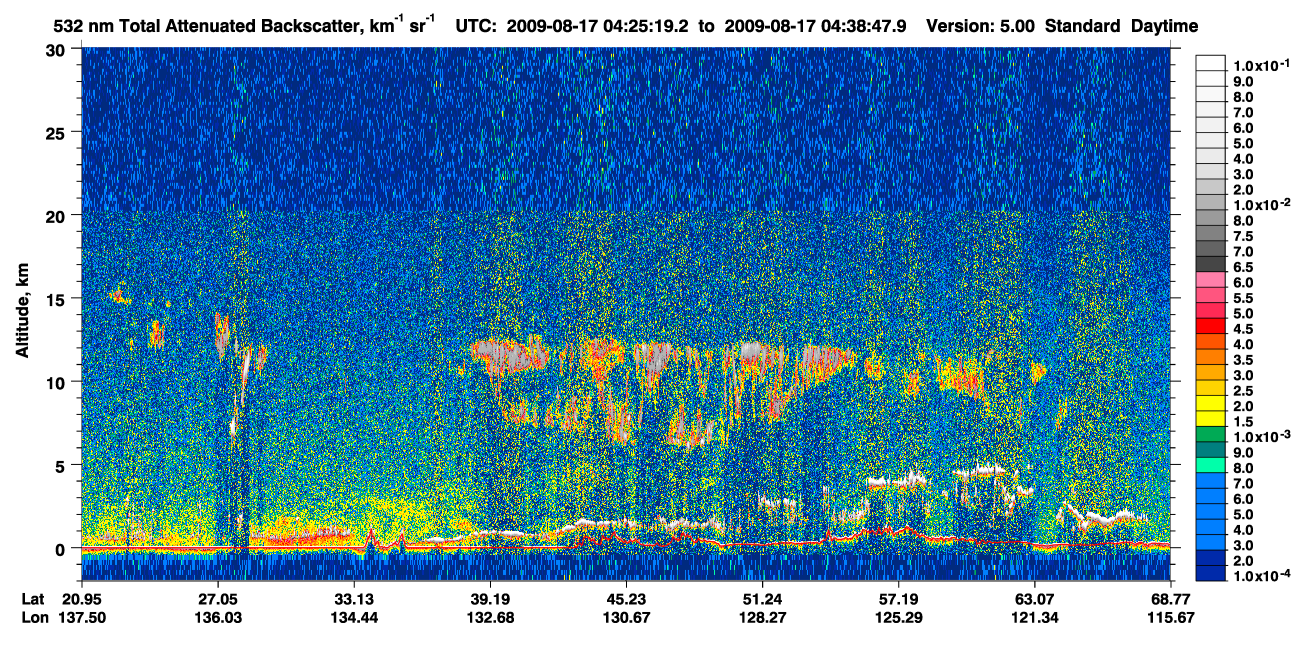Click colorbar label 2.5
1300x667 pixels.
1244,391
